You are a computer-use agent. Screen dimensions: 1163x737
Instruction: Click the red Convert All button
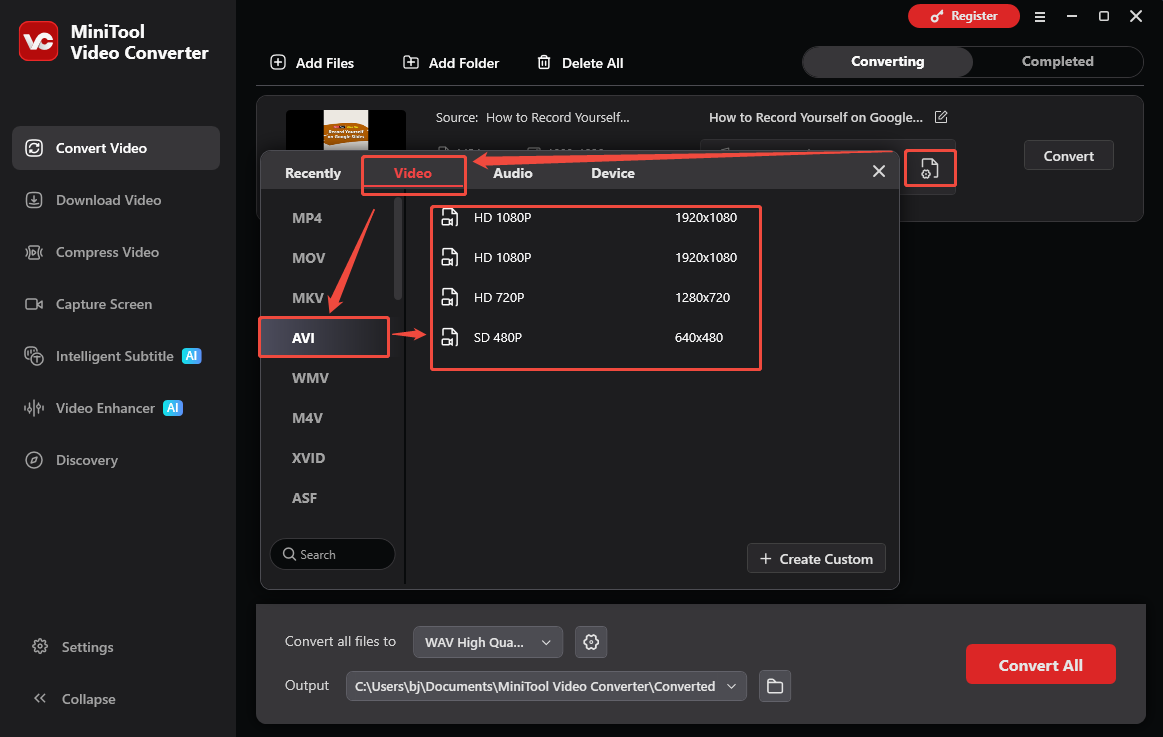(1041, 664)
